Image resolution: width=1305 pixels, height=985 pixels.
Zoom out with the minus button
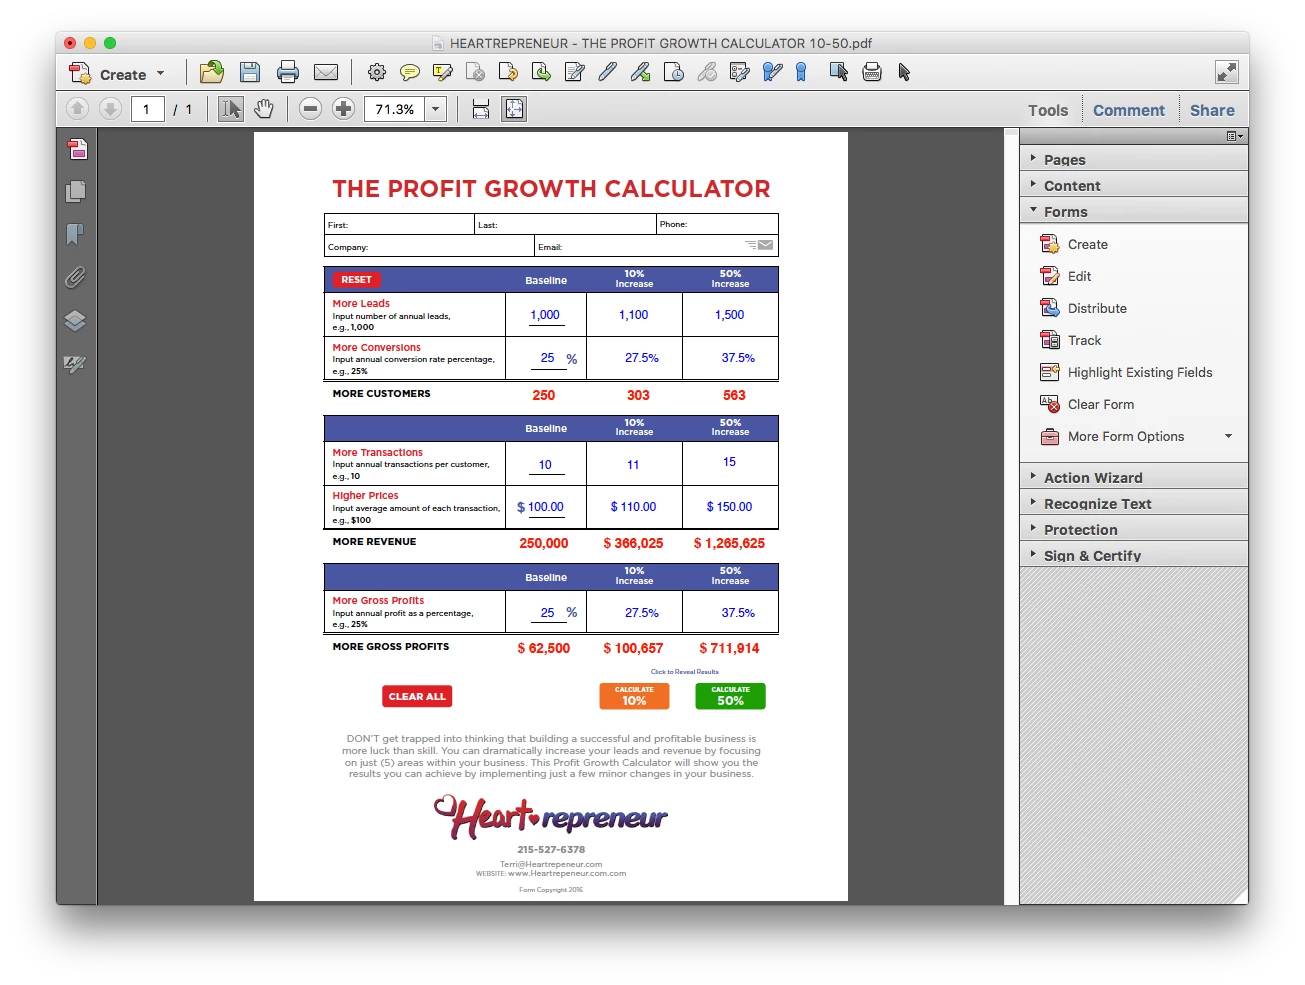pos(311,109)
